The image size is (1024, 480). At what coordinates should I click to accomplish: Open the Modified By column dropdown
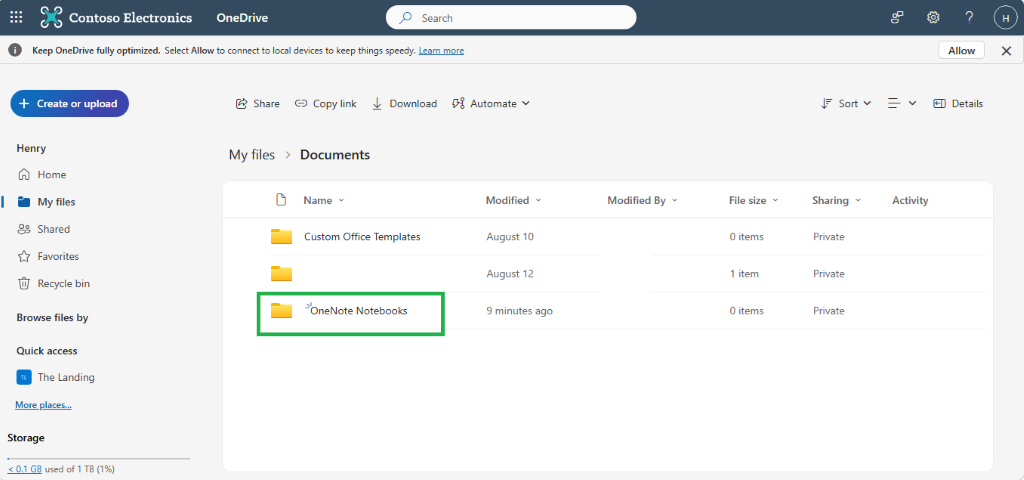click(x=675, y=200)
